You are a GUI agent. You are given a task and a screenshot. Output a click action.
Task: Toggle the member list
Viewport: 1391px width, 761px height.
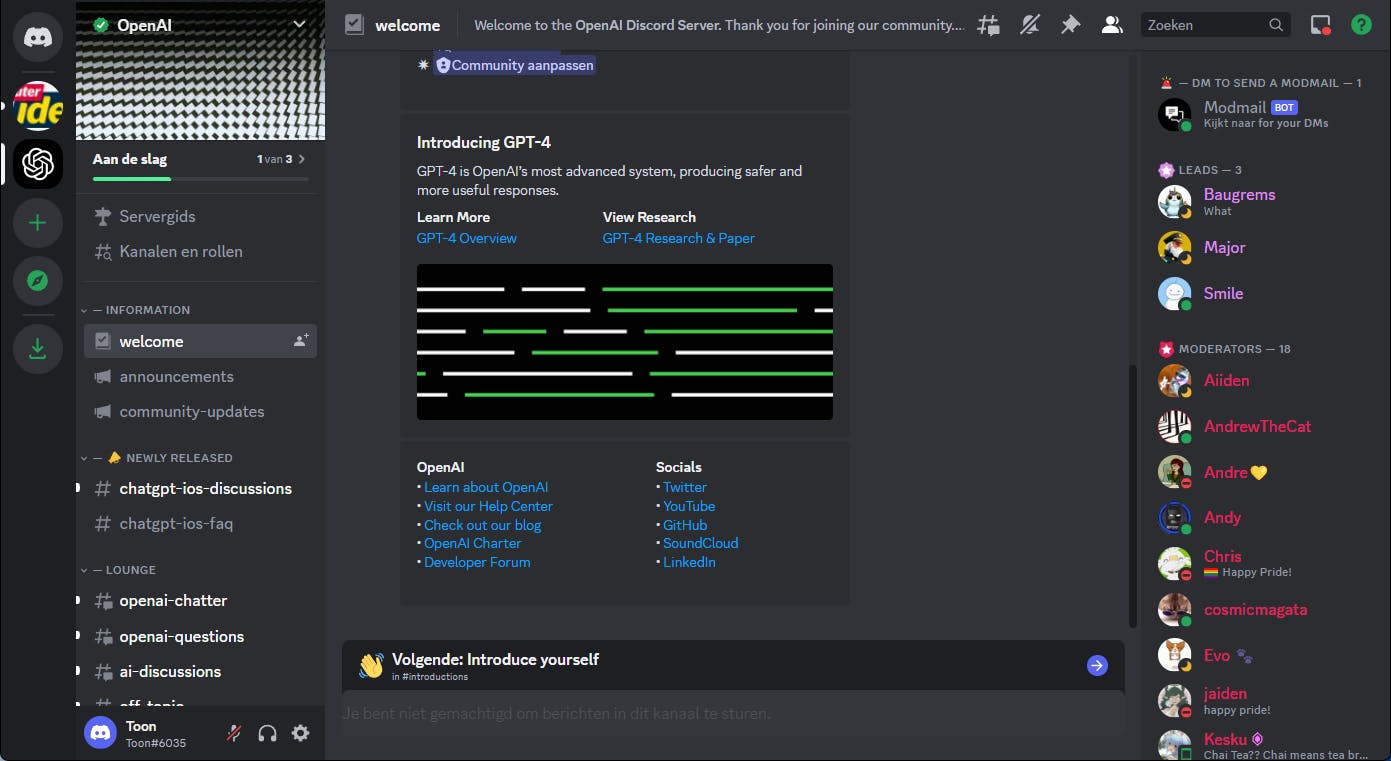pyautogui.click(x=1112, y=25)
